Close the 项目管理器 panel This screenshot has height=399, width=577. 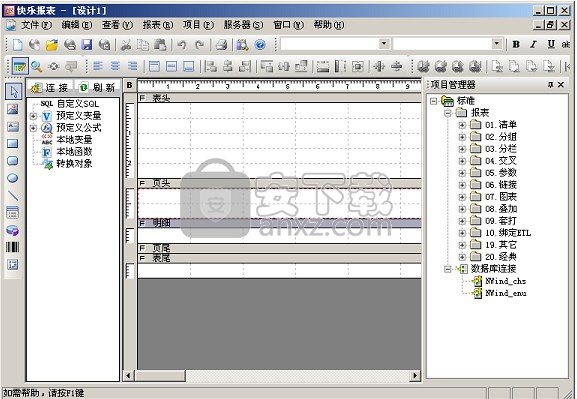click(x=560, y=85)
